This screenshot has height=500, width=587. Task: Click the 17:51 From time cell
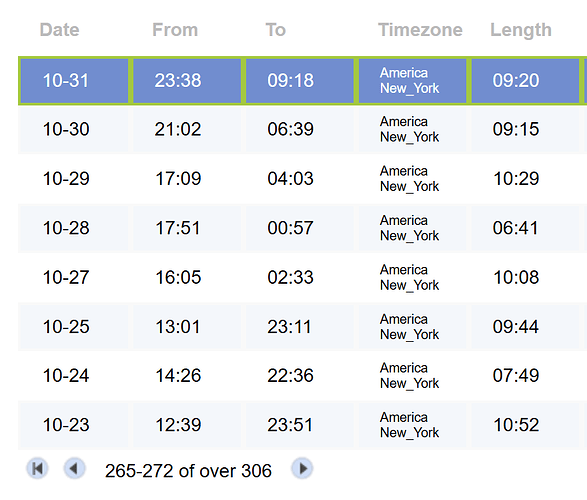187,228
